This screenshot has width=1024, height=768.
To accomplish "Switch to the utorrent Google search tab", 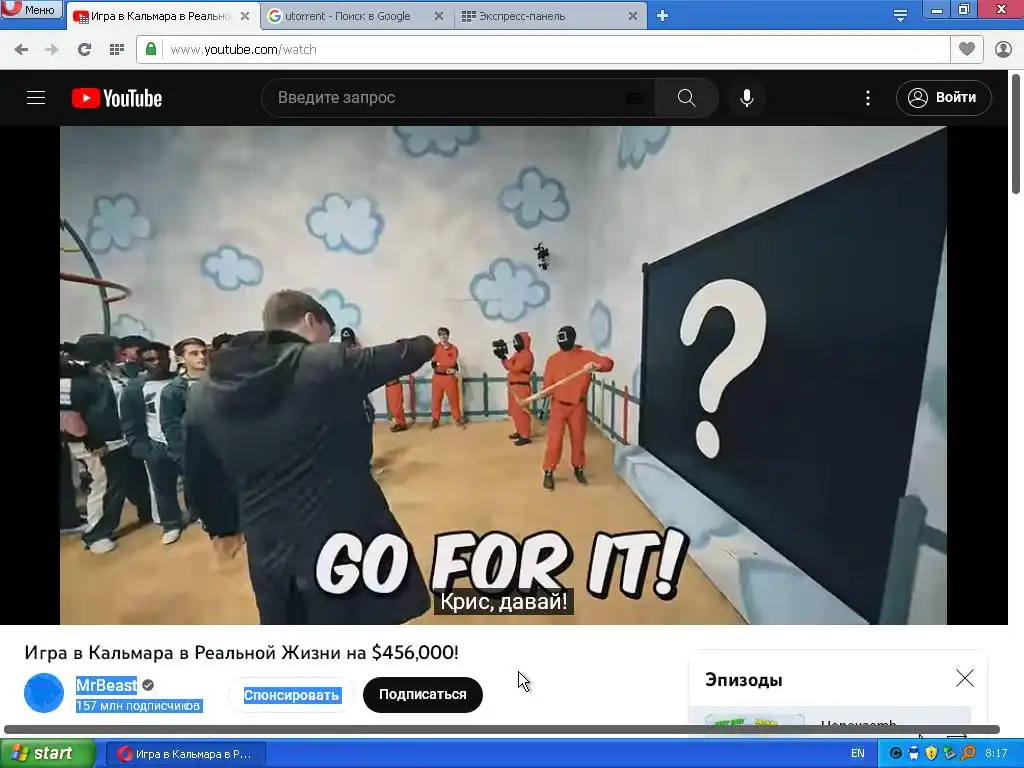I will (347, 16).
